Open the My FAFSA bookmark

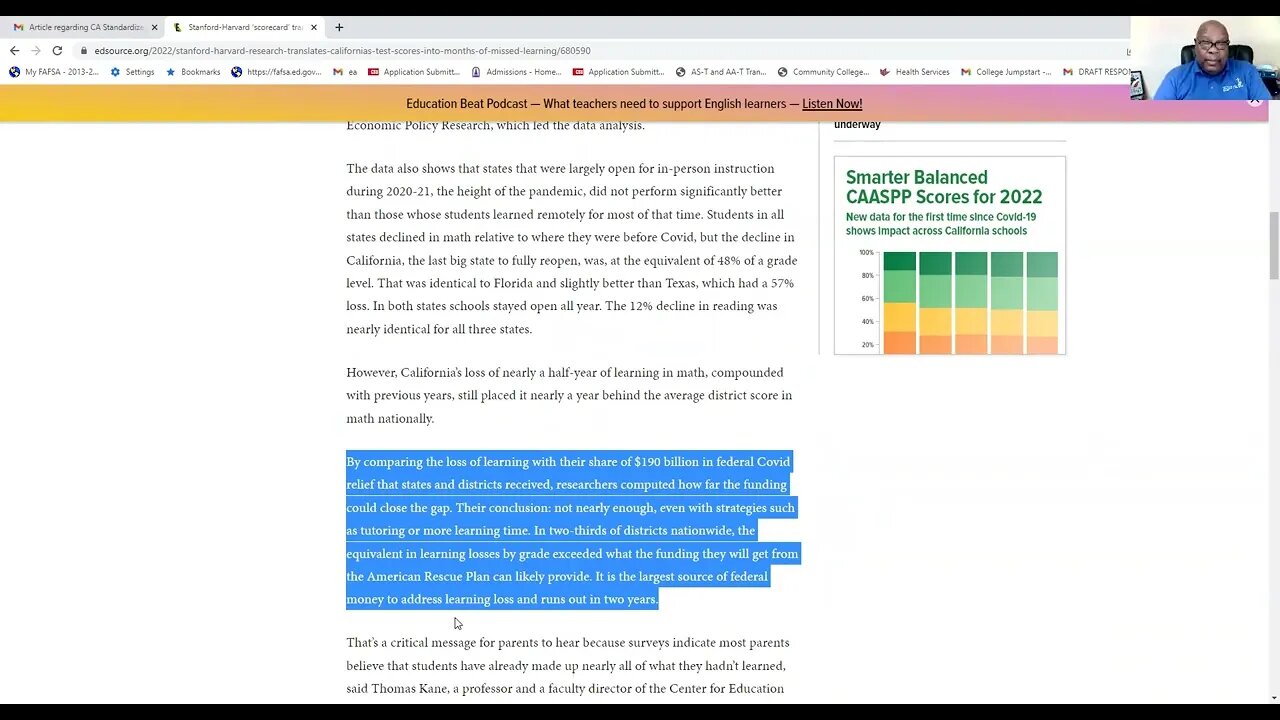(x=54, y=72)
